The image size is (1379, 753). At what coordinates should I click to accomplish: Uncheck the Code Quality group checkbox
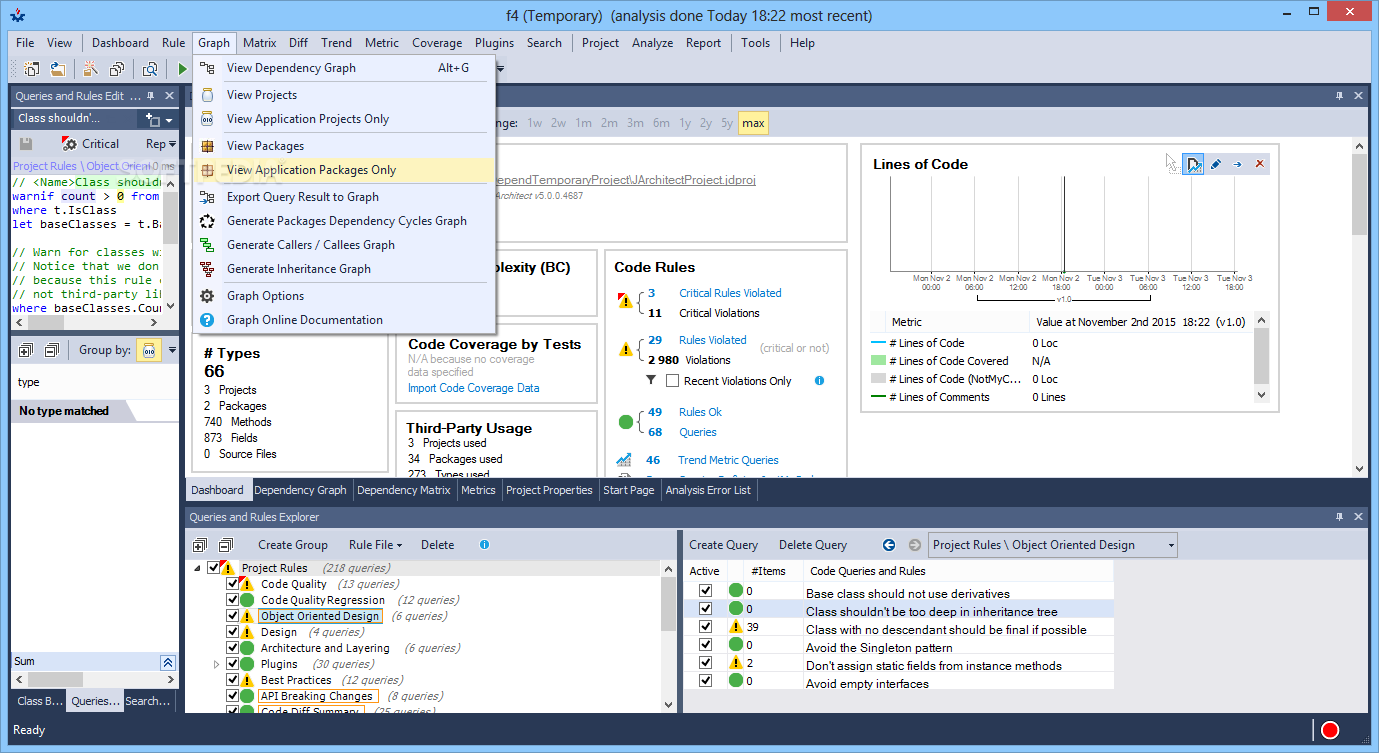[x=233, y=584]
